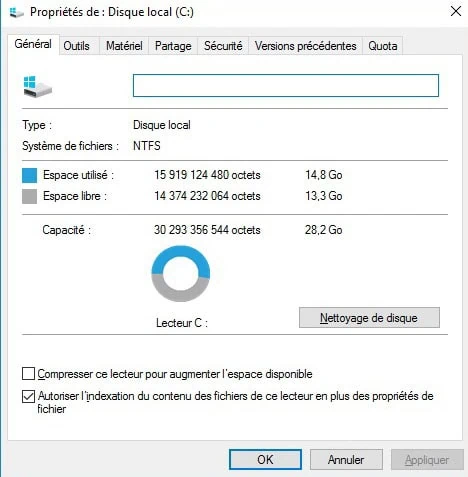Open the Versions précédentes tab
The height and width of the screenshot is (477, 468).
pos(306,46)
